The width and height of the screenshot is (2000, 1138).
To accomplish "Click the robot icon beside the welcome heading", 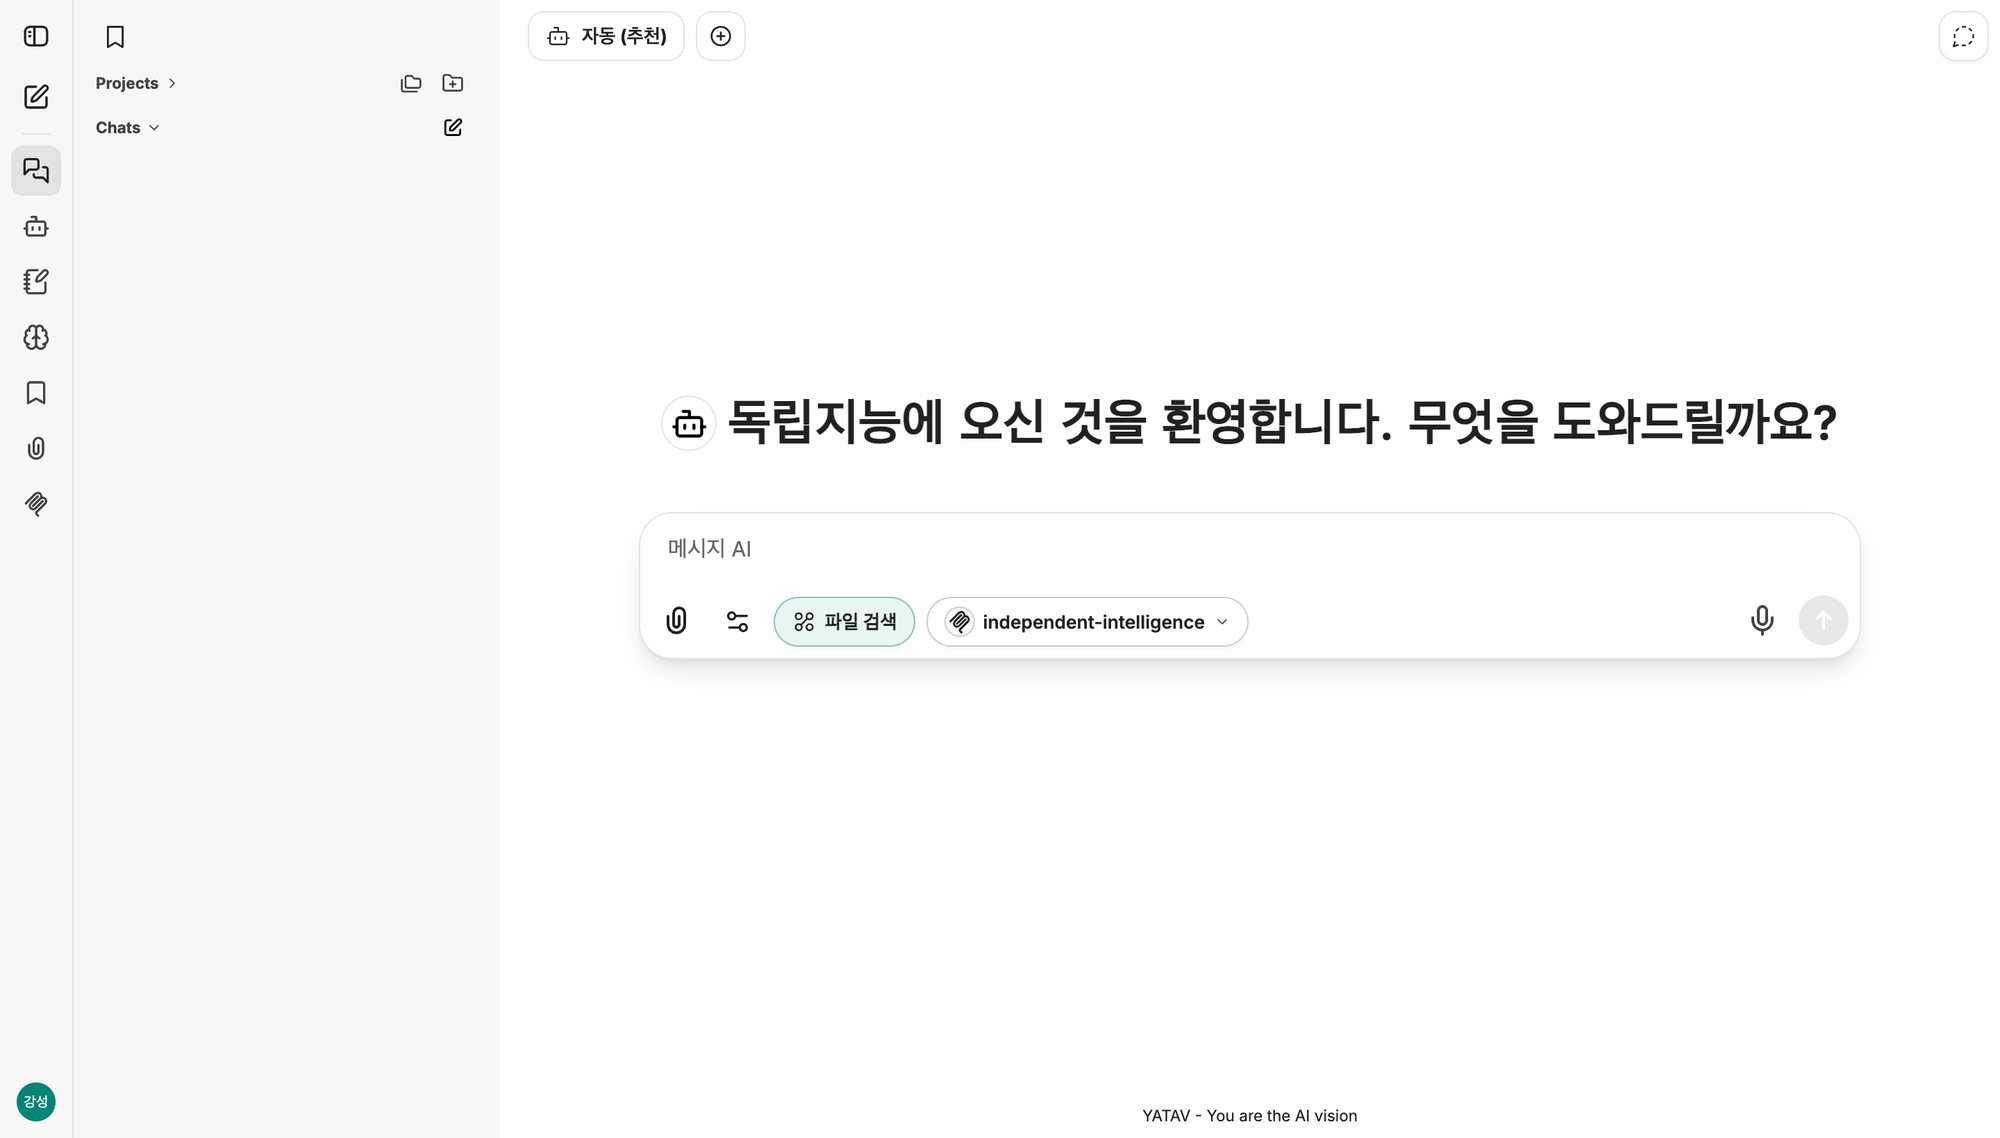I will (x=689, y=424).
